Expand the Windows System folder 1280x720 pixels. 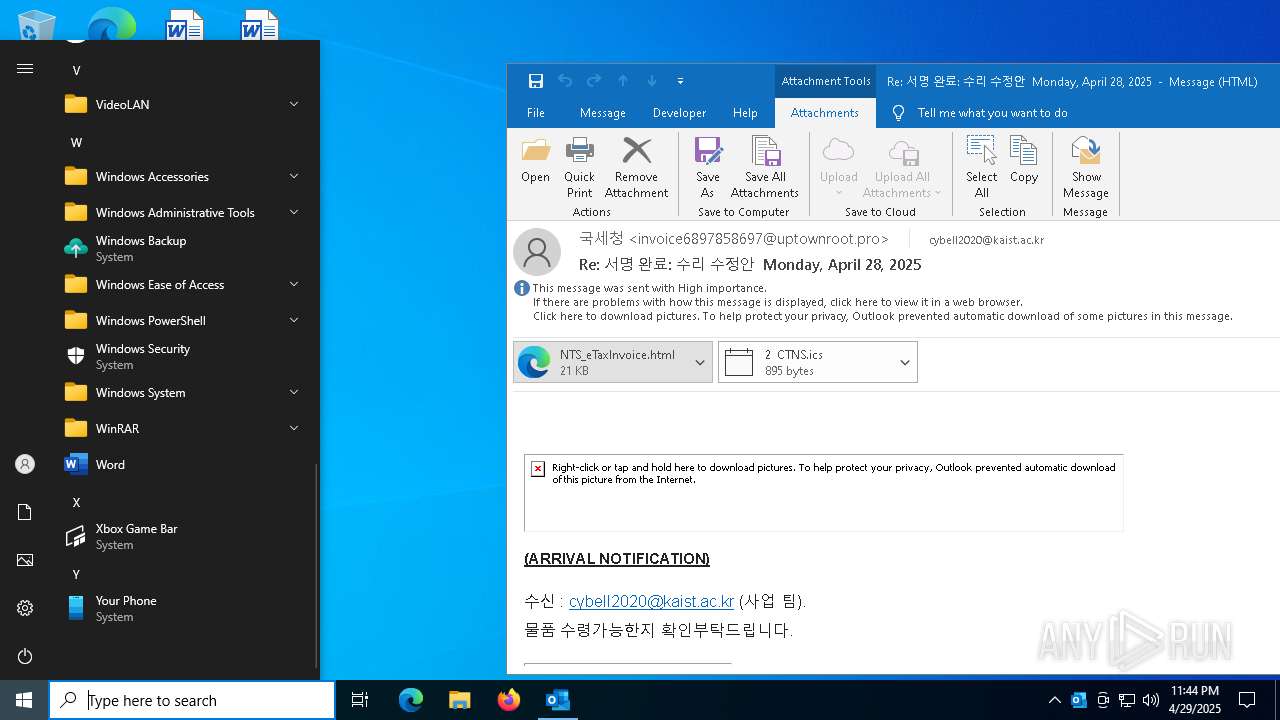pos(185,392)
